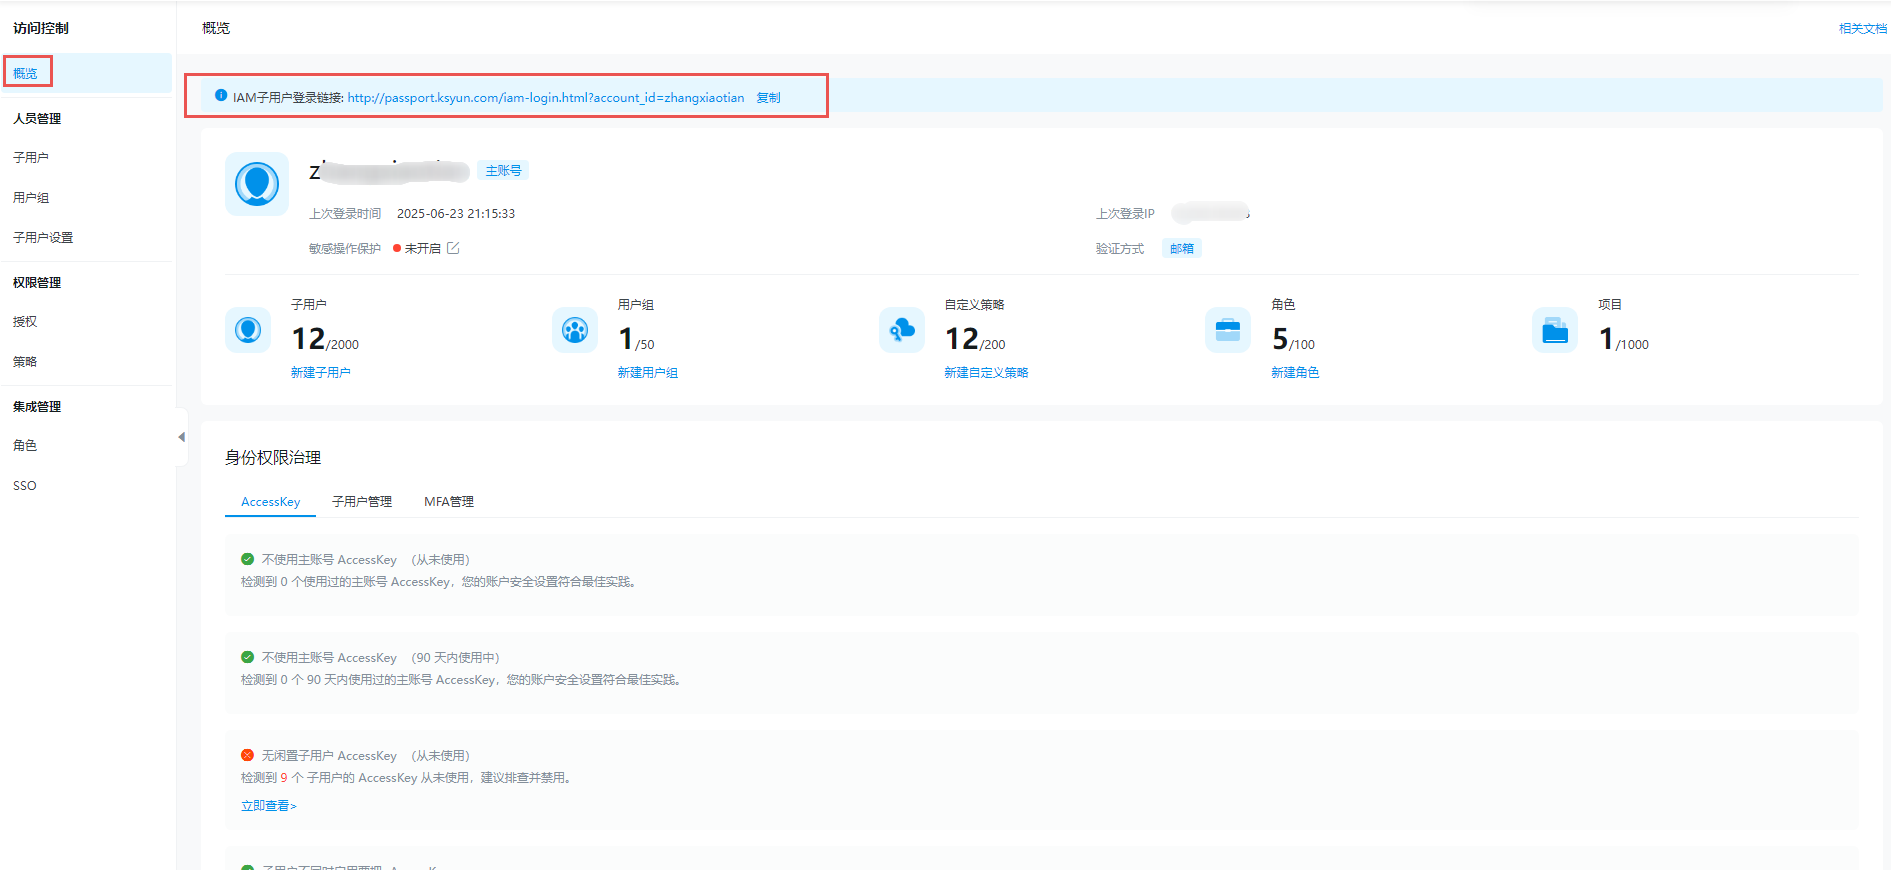Click the user group (用户组) stat icon

pyautogui.click(x=575, y=330)
